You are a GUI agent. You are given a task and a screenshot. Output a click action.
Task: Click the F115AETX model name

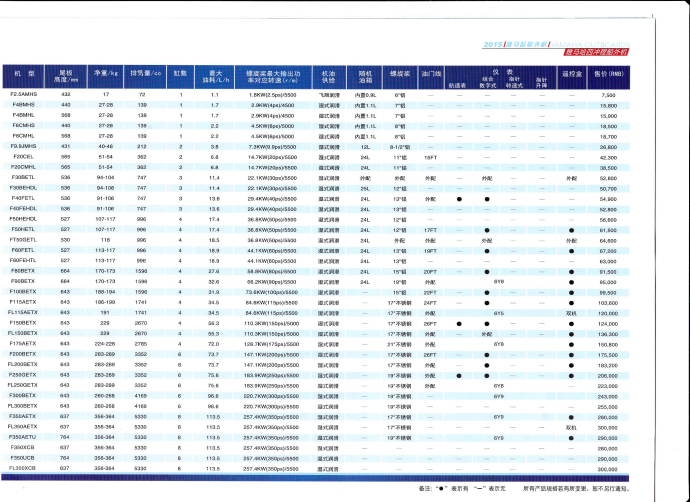tap(24, 301)
